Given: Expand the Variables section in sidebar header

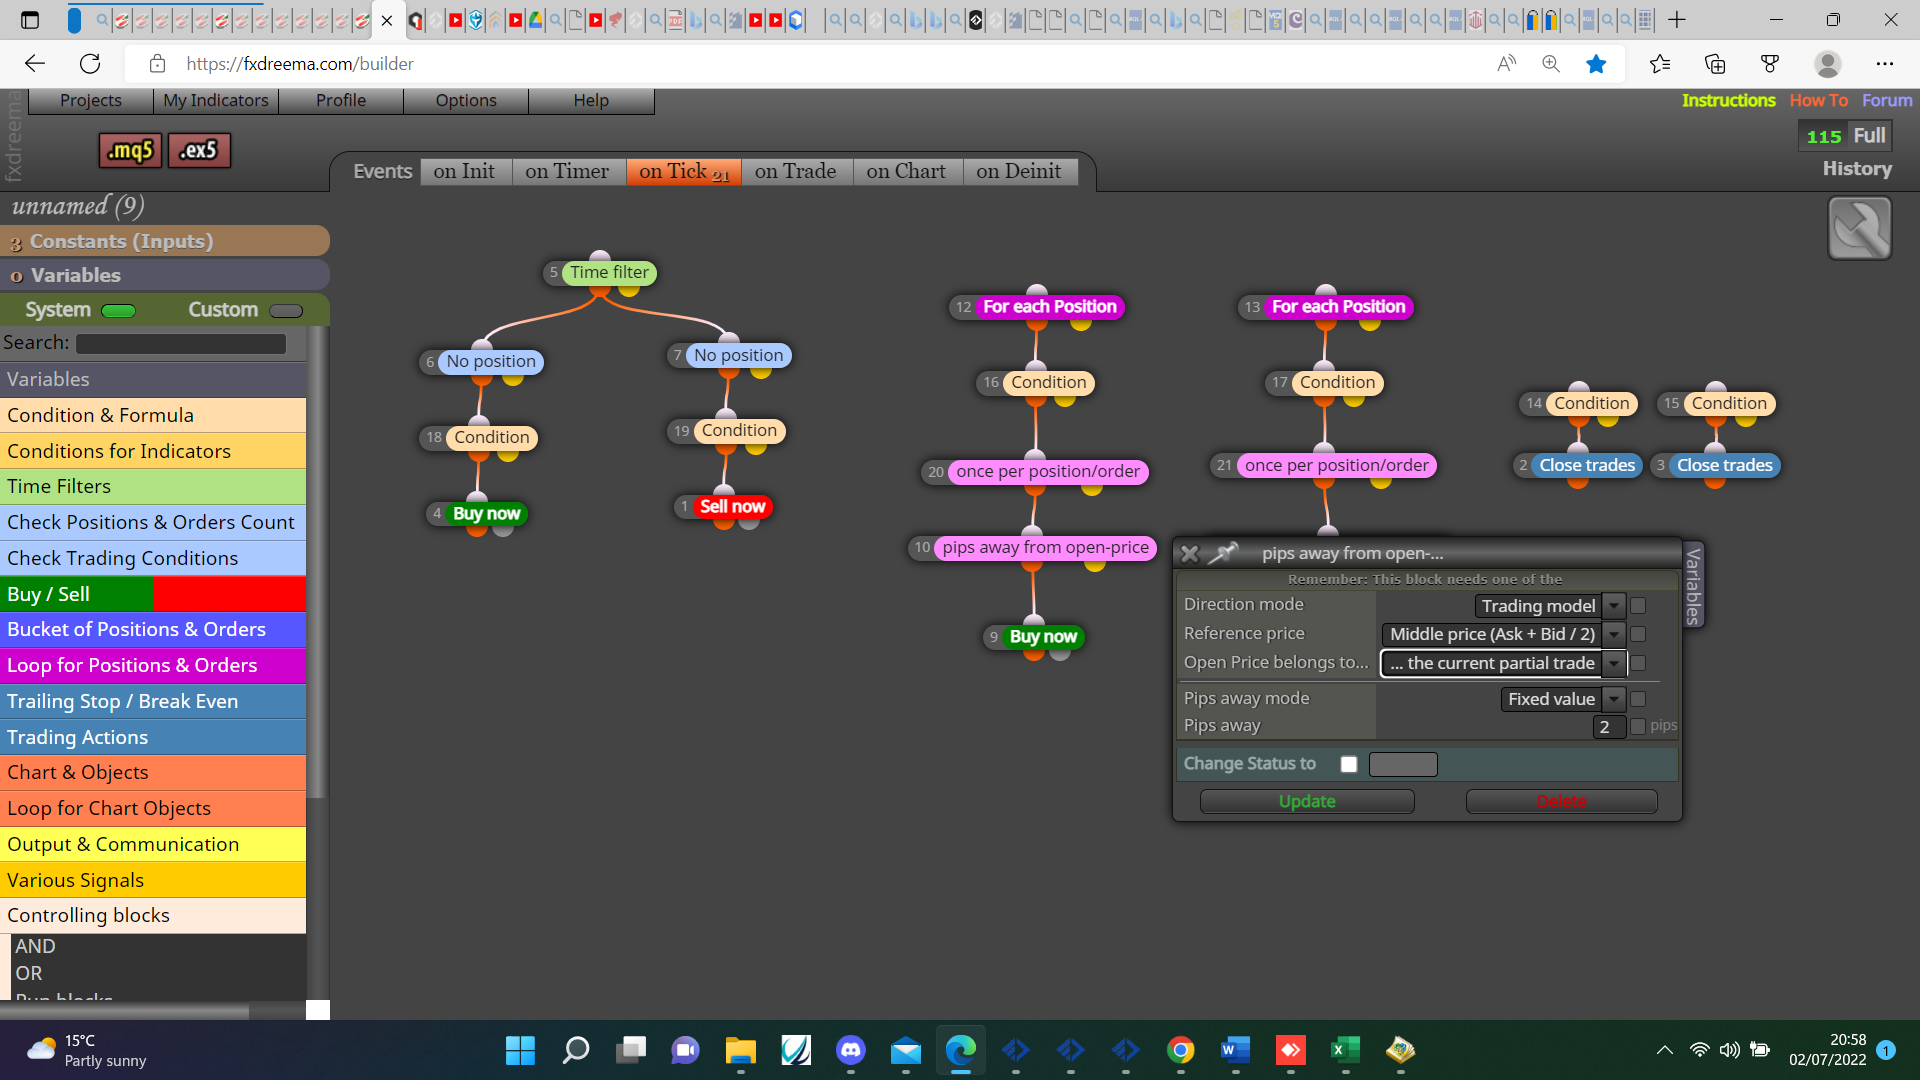Looking at the screenshot, I should [165, 275].
